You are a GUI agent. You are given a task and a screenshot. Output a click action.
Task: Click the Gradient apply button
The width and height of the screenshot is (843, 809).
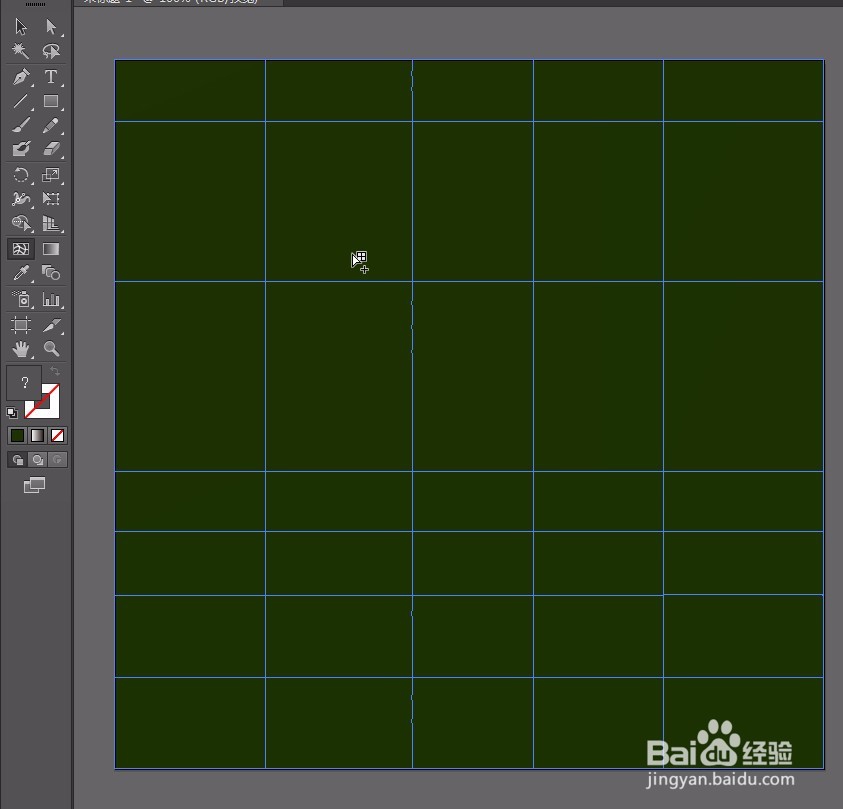pyautogui.click(x=37, y=435)
